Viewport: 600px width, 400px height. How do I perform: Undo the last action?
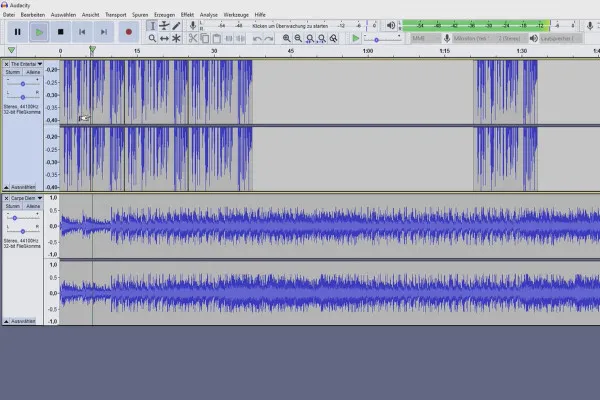(257, 38)
